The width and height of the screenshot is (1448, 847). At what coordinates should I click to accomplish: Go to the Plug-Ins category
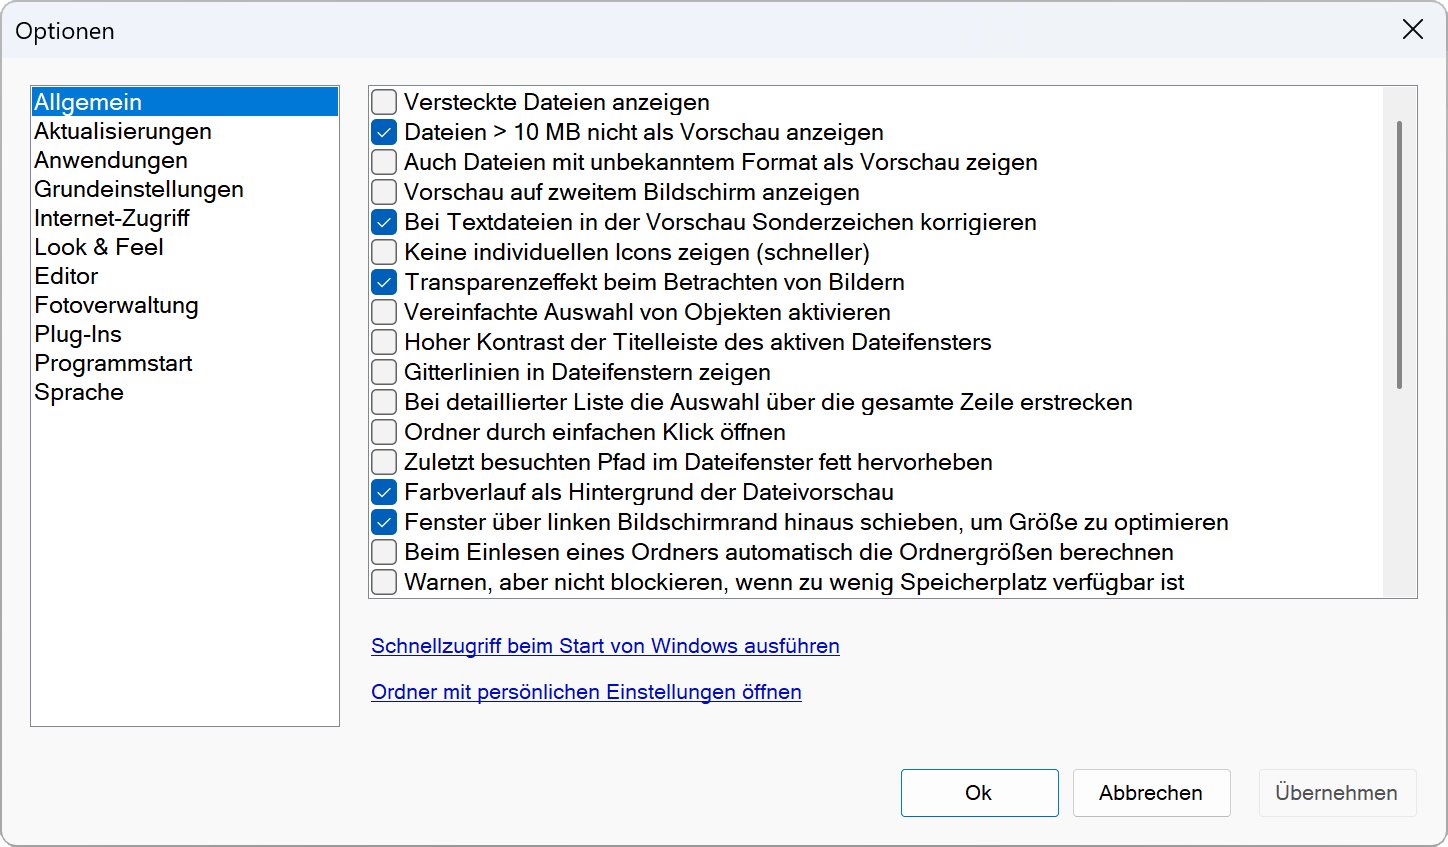tap(78, 334)
